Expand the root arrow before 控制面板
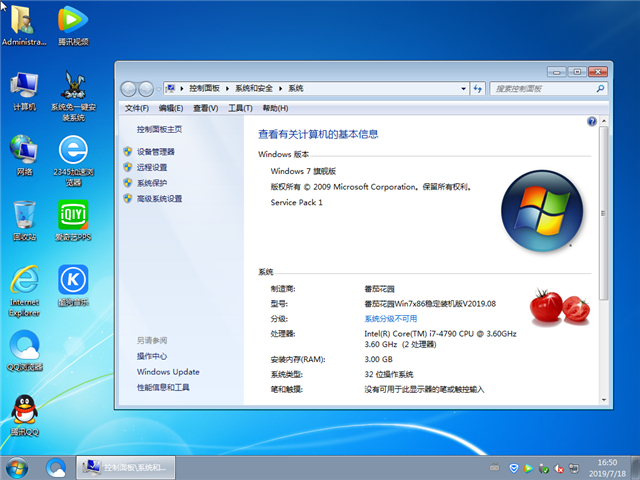This screenshot has width=640, height=480. (181, 89)
